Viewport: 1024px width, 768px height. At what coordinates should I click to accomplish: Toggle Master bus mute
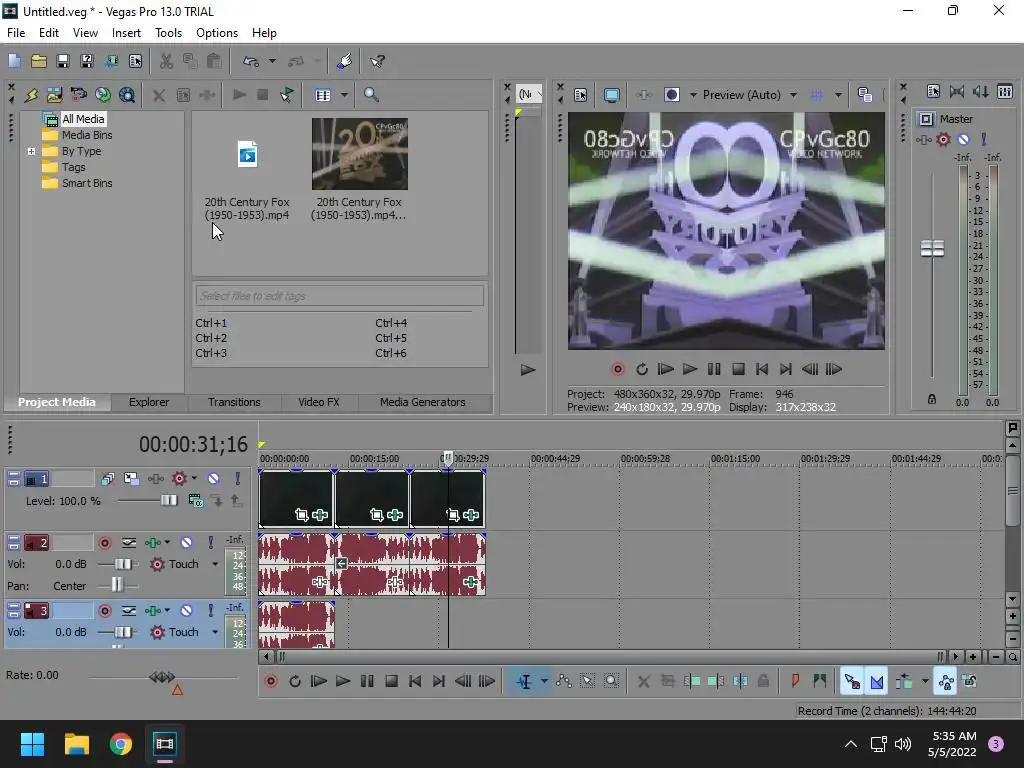963,140
